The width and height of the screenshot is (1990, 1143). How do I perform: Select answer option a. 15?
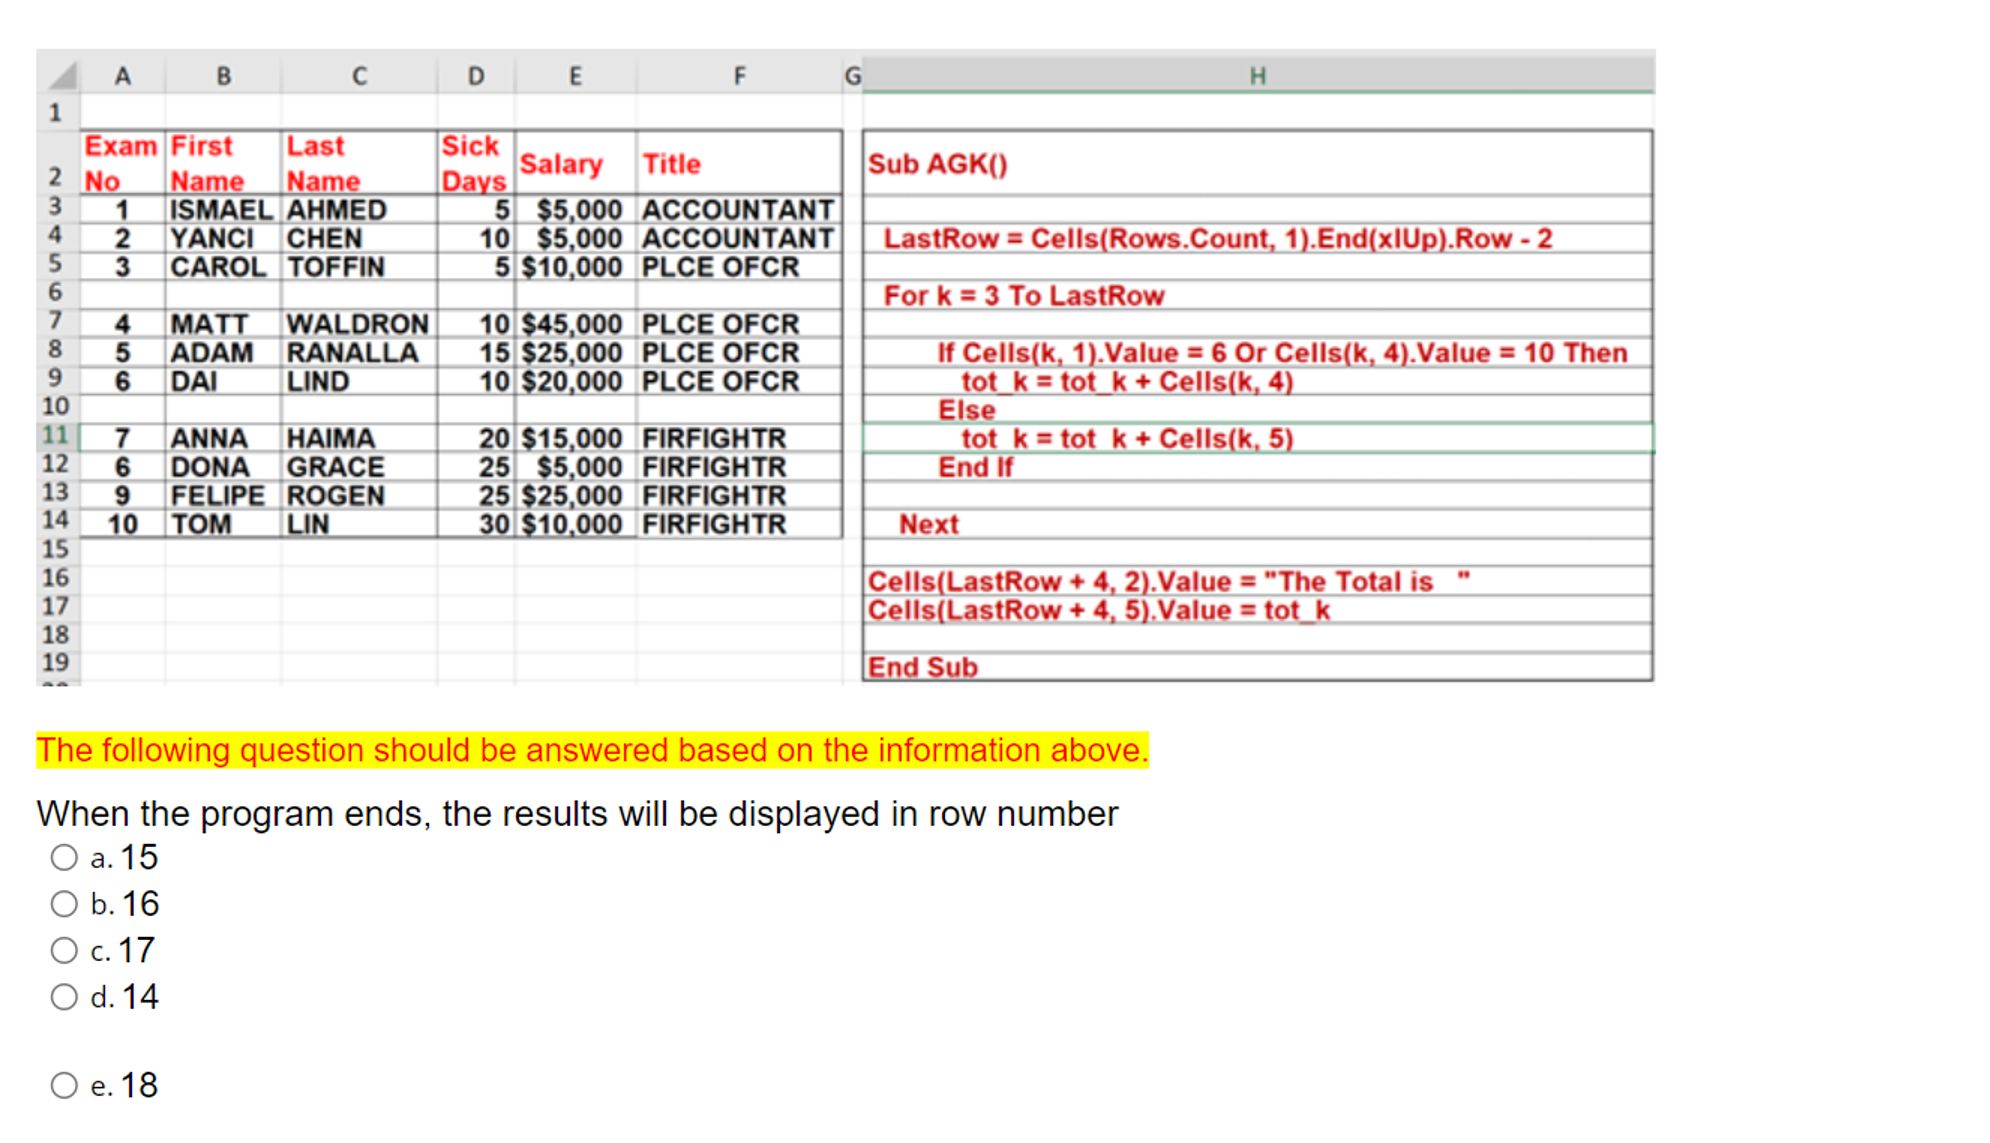[x=64, y=857]
